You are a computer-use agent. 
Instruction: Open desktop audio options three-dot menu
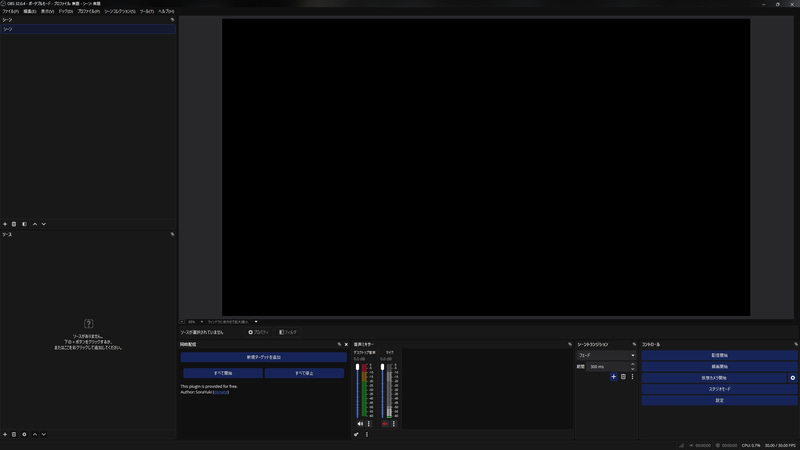tap(369, 423)
